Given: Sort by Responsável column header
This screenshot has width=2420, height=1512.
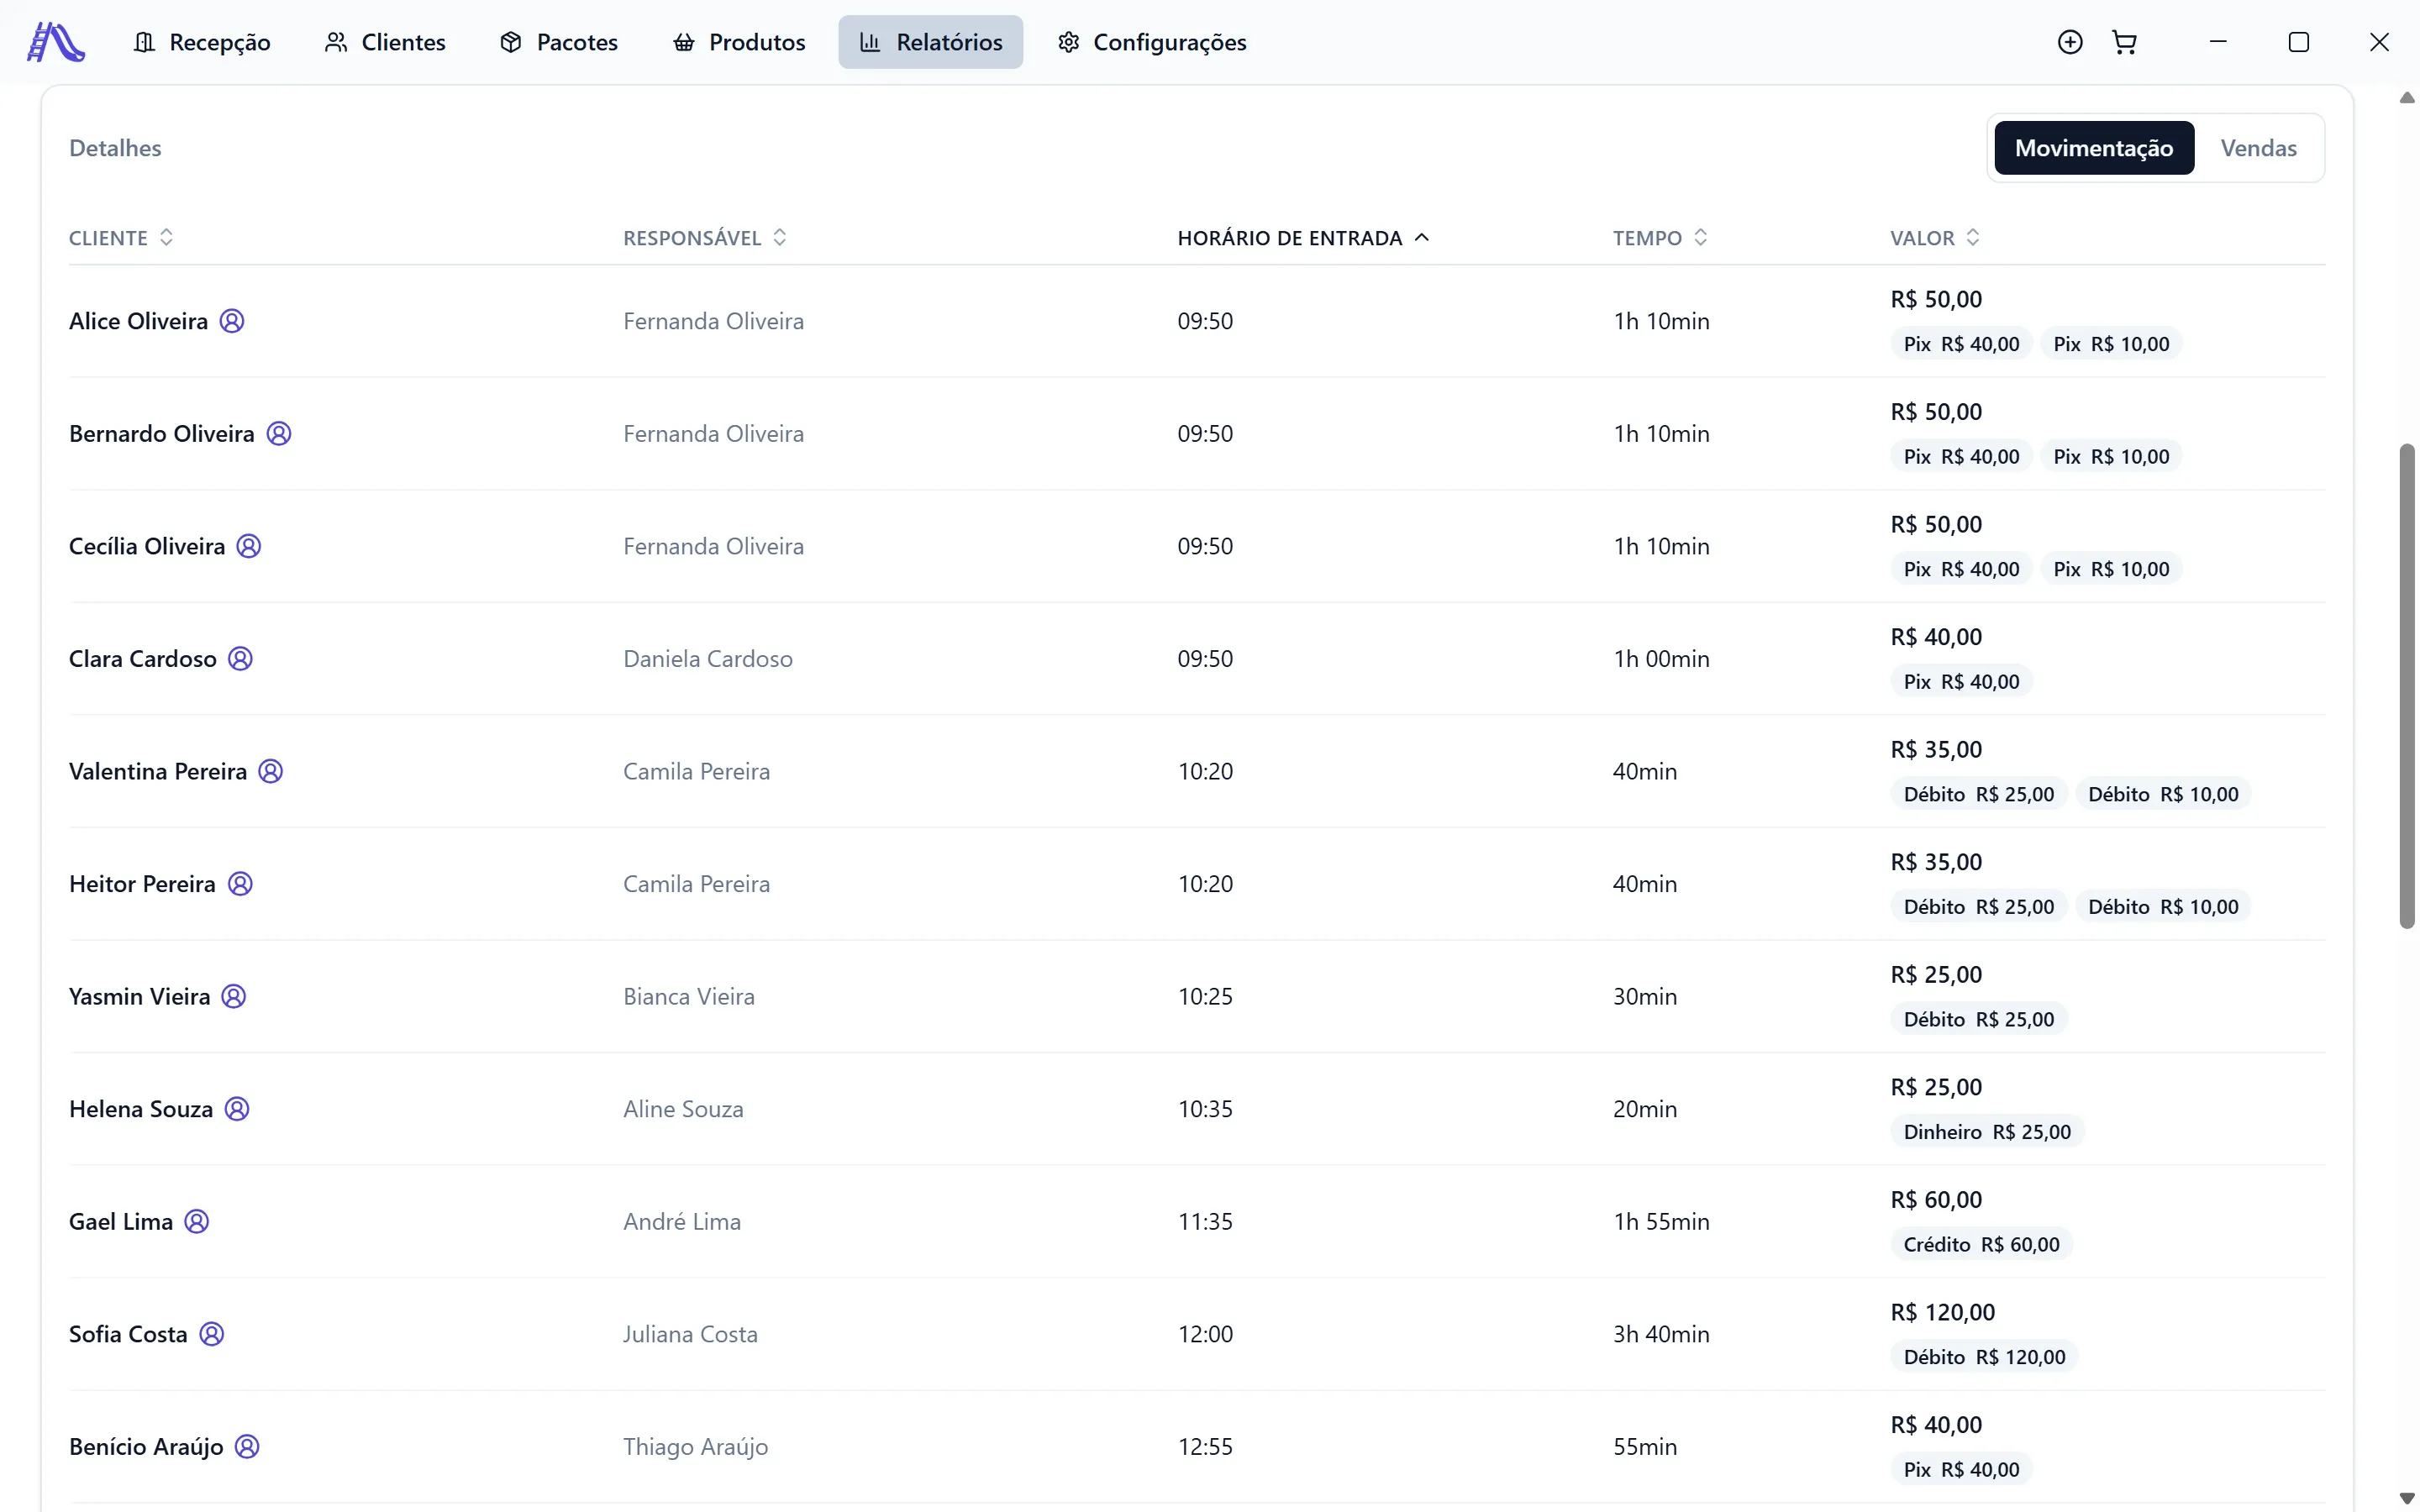Looking at the screenshot, I should [705, 238].
